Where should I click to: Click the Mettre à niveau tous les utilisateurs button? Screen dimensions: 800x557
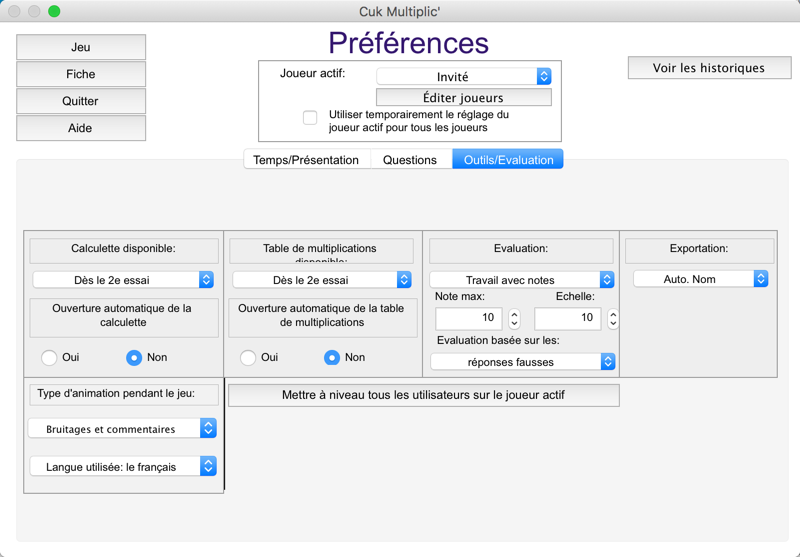point(423,395)
